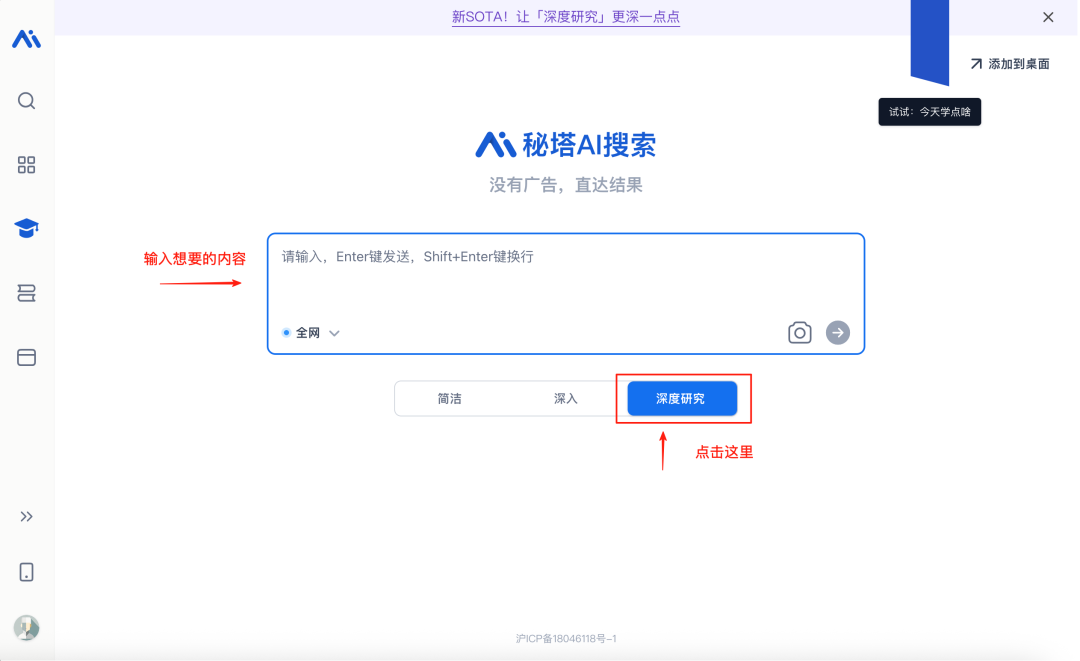Viewport: 1080px width, 661px height.
Task: Open the four-squares apps icon in the sidebar
Action: coord(26,165)
